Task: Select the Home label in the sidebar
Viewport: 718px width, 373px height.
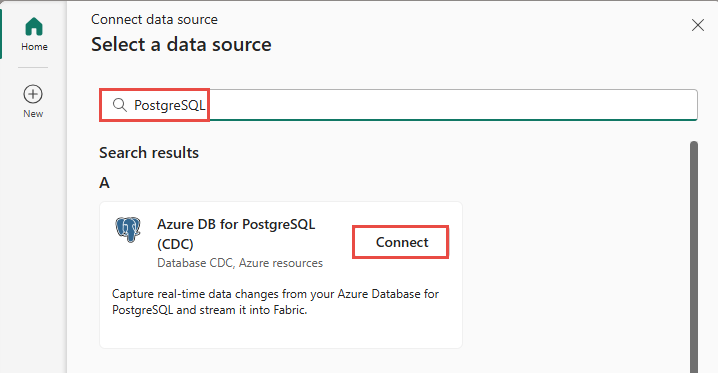Action: pos(34,47)
